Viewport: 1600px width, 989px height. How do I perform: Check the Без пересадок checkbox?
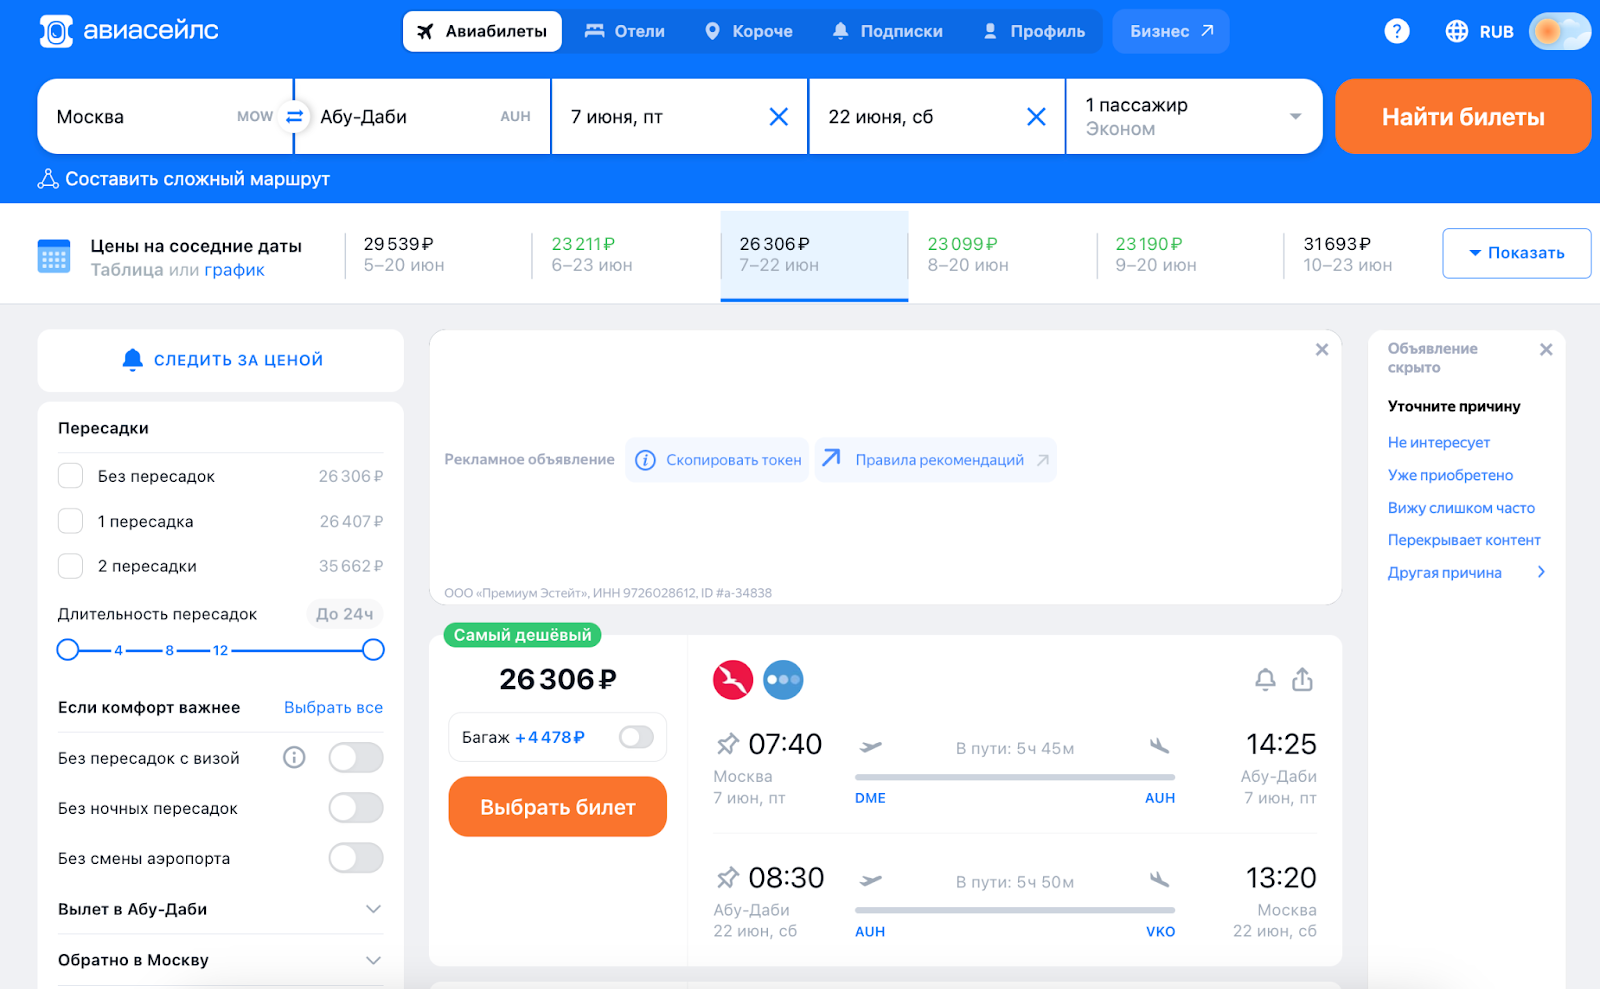[x=70, y=476]
